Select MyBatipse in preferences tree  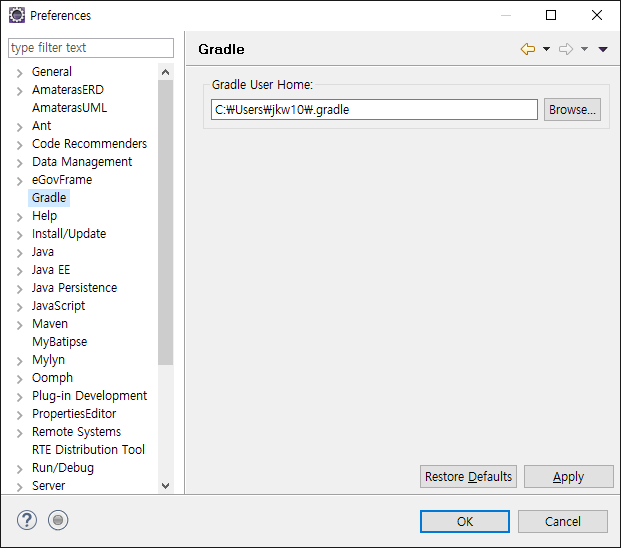(x=59, y=342)
